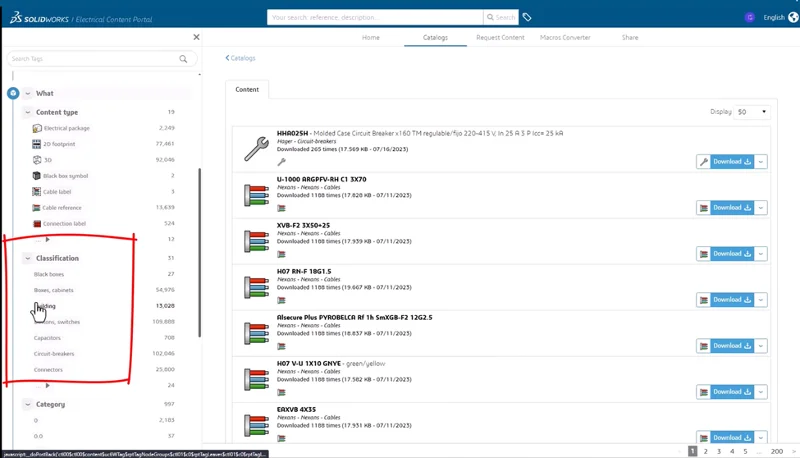This screenshot has height=458, width=800.
Task: Go back via the Catalogs link
Action: (x=241, y=58)
